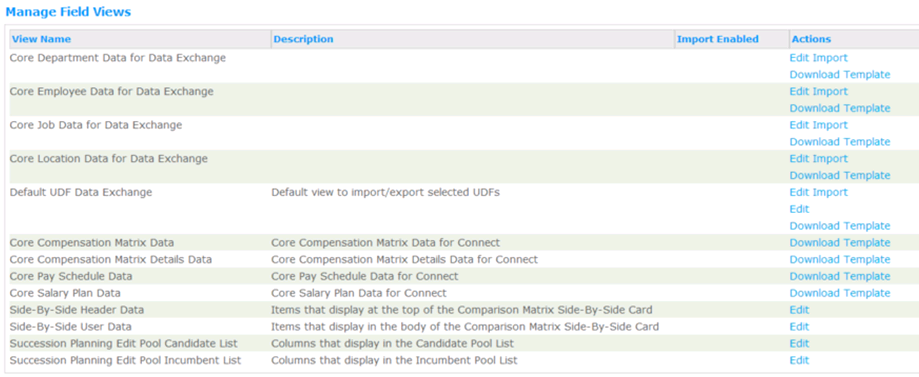The image size is (919, 377).
Task: Click 'Core Compensation Matrix Details Data for Connect' description
Action: [x=404, y=259]
